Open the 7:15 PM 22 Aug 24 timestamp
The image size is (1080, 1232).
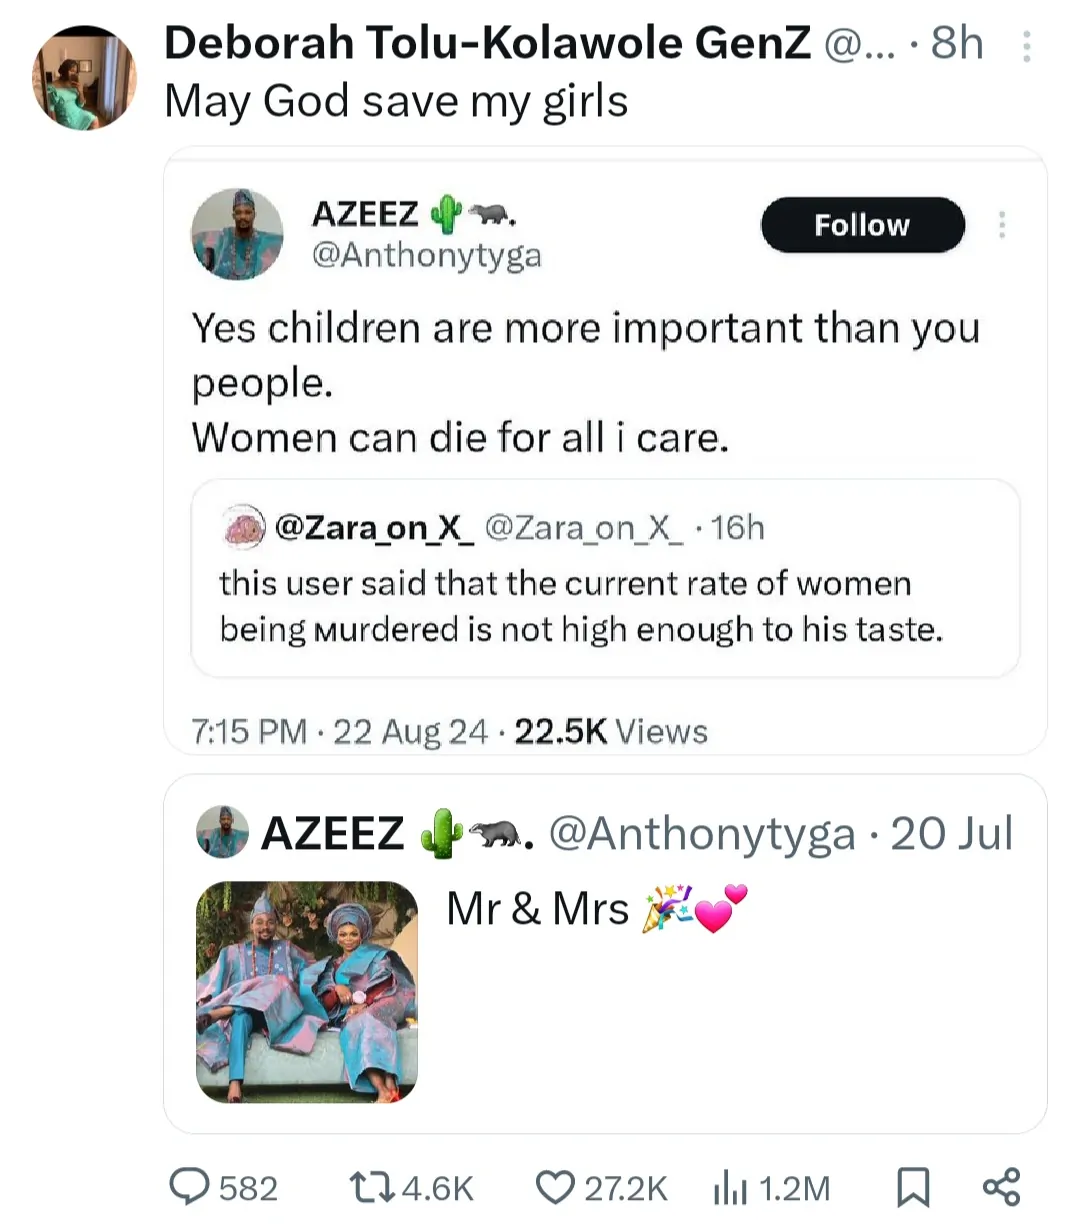[x=339, y=732]
